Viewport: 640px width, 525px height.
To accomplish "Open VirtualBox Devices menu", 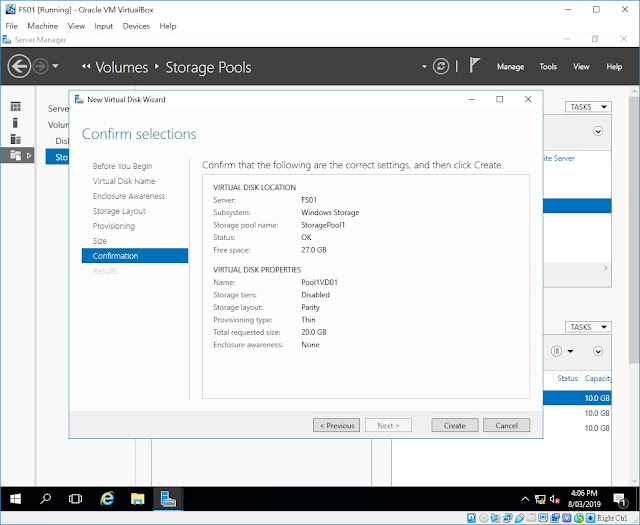I will coord(136,26).
